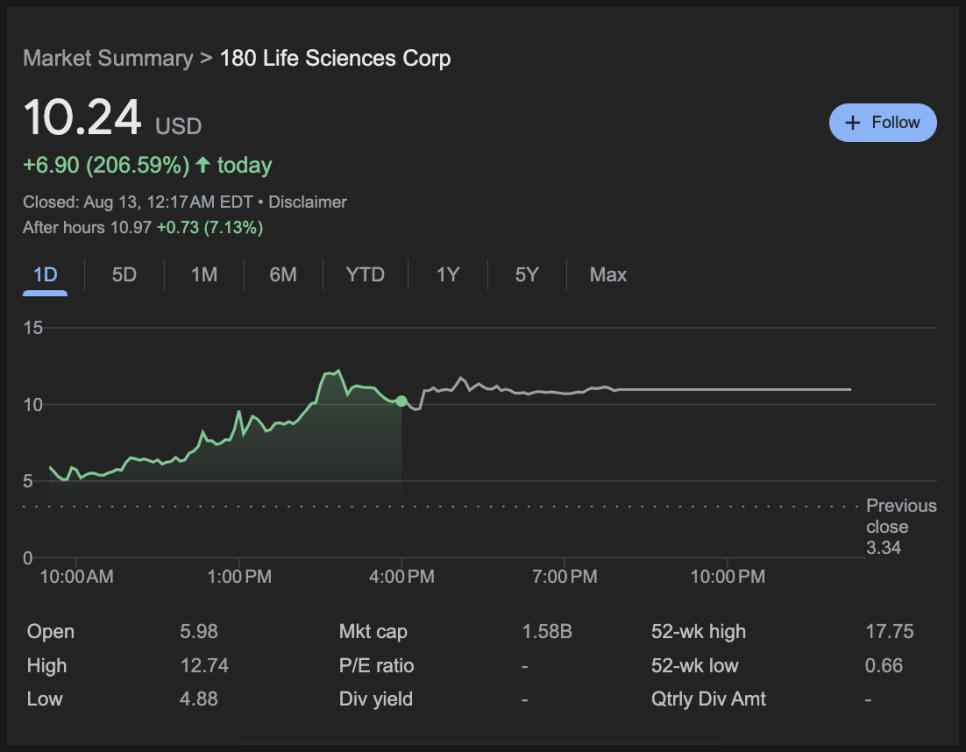Screen dimensions: 966x752
Task: Click the 10:00 AM axis label
Action: coord(76,576)
